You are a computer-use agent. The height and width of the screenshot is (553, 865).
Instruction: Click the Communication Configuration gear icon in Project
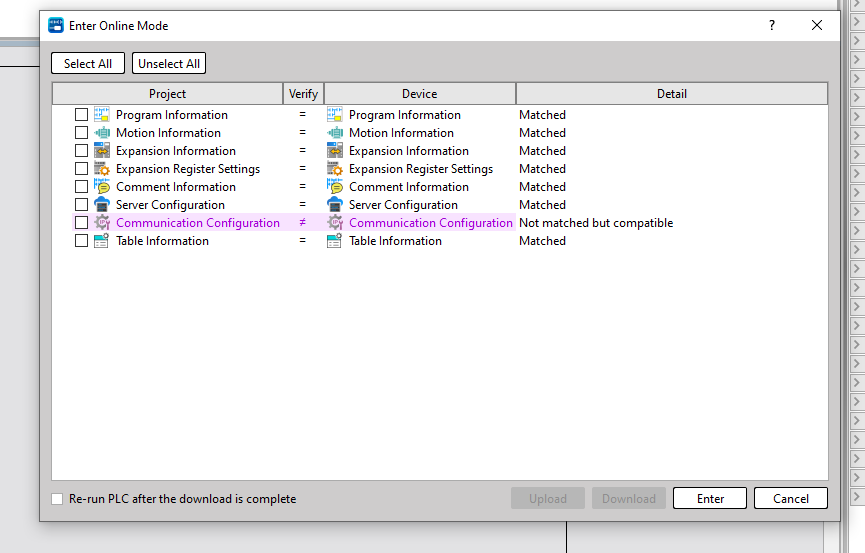(x=101, y=223)
